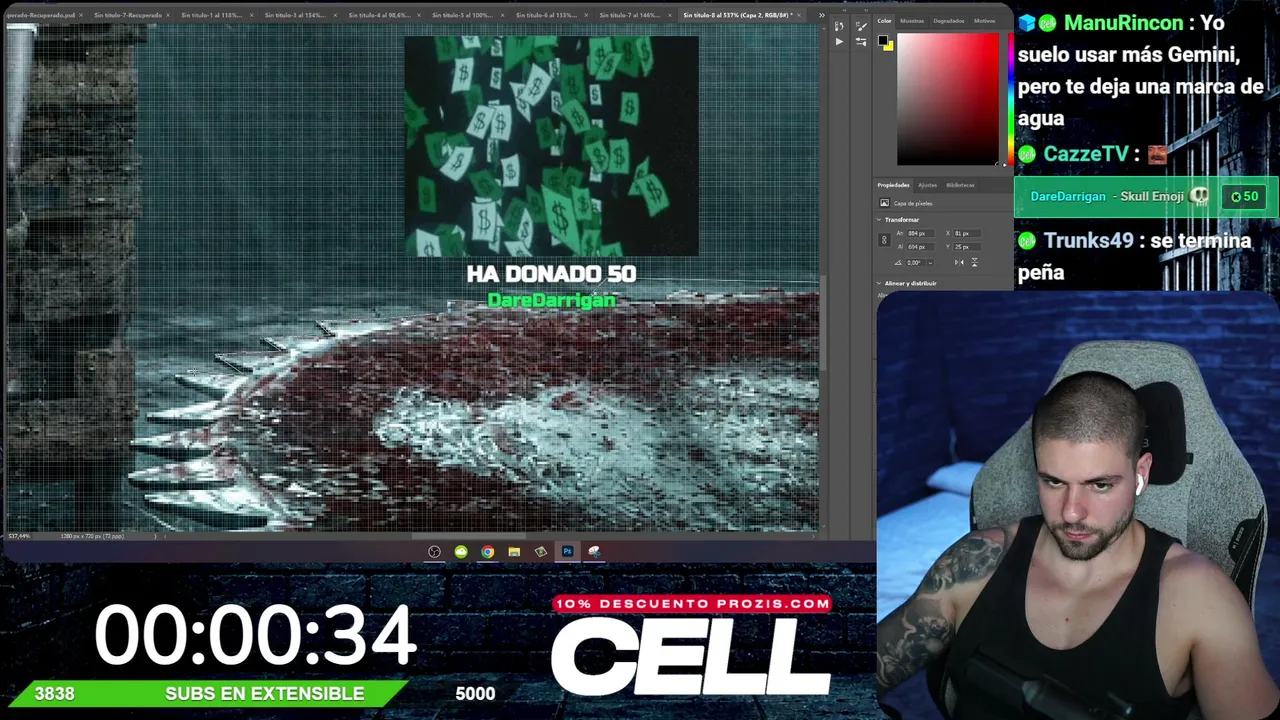
Task: Open the Brush Settings panel icon
Action: click(x=862, y=26)
